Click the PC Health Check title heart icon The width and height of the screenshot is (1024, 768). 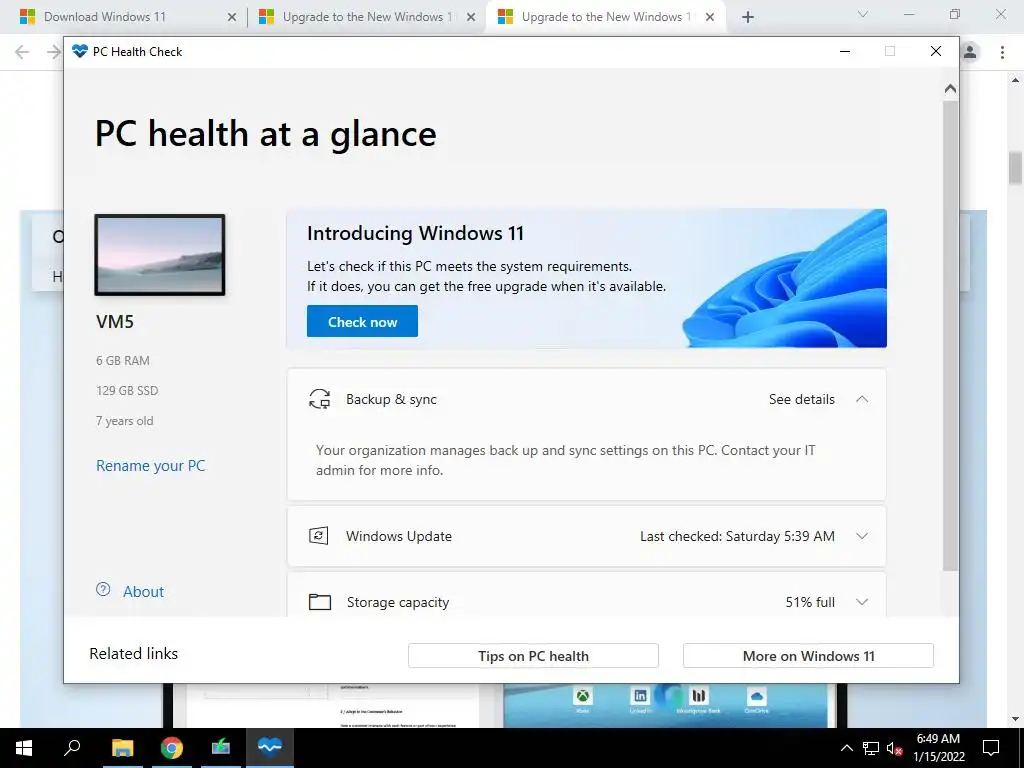(x=80, y=51)
